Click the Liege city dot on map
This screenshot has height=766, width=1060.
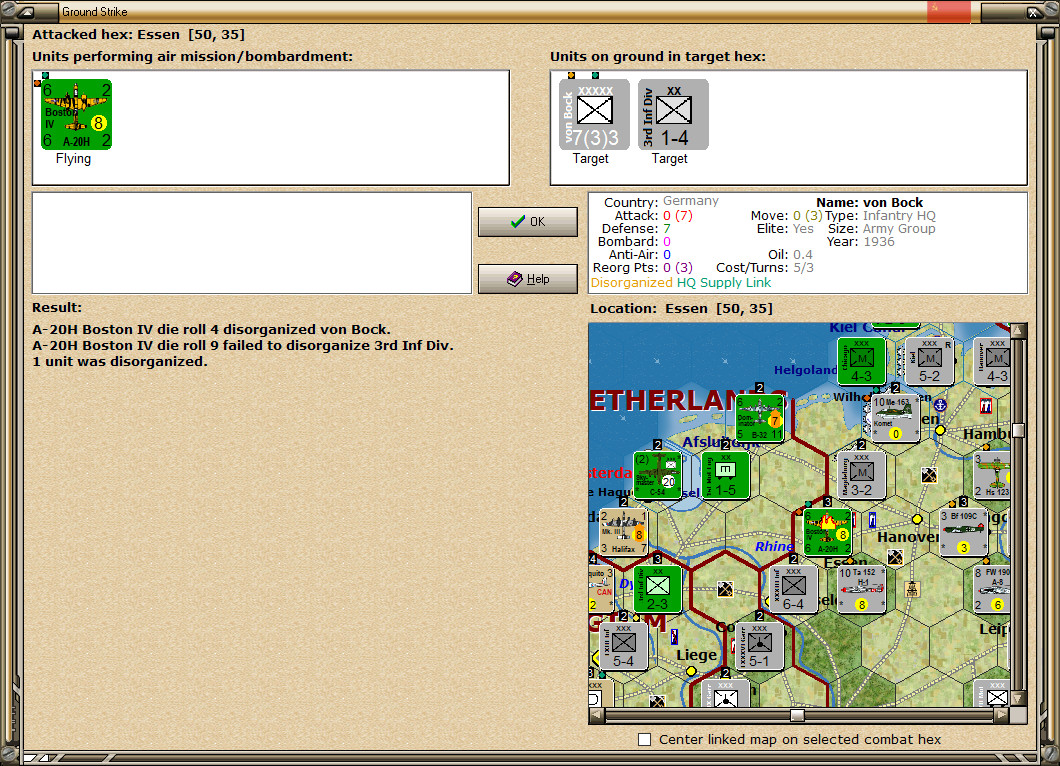point(691,671)
